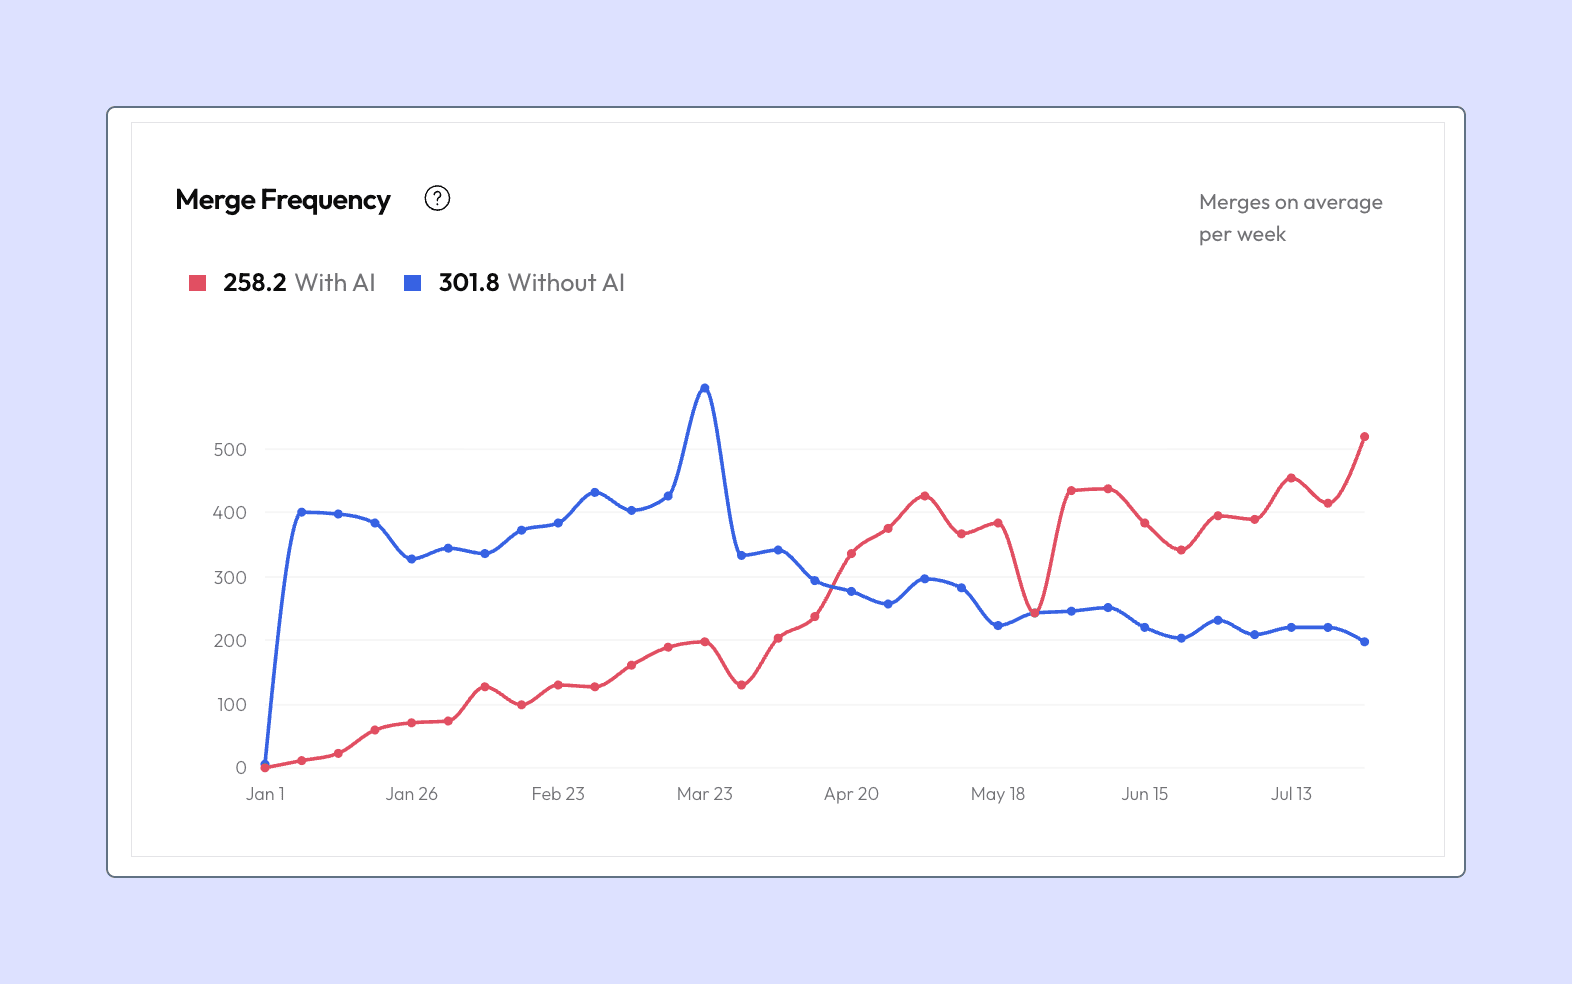Click the 500 y-axis label
The image size is (1572, 984).
click(230, 450)
